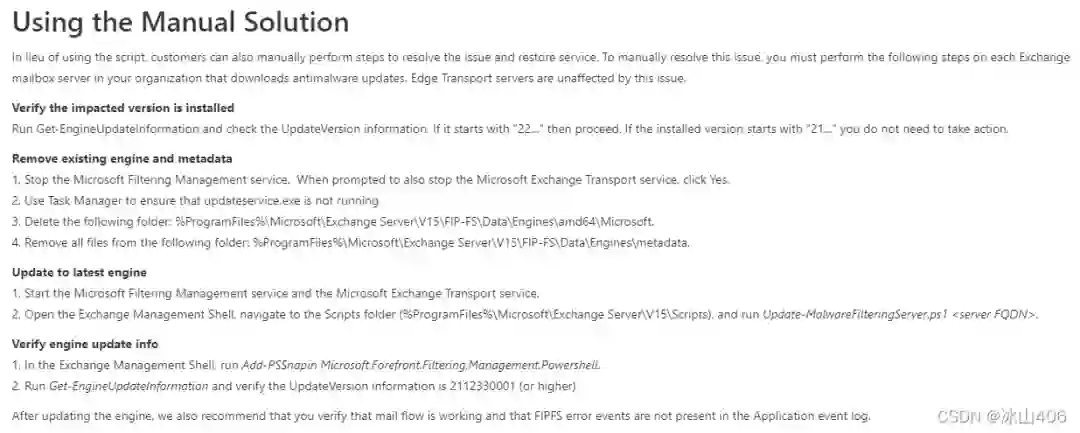Click the "Verify the impacted version is installed" subheading

click(123, 107)
